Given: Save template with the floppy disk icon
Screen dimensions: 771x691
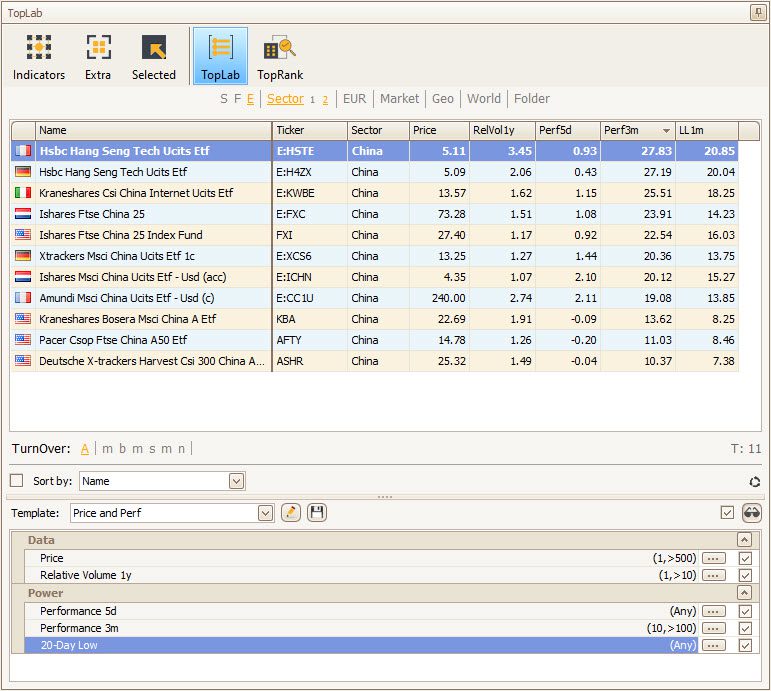Looking at the screenshot, I should pos(317,513).
